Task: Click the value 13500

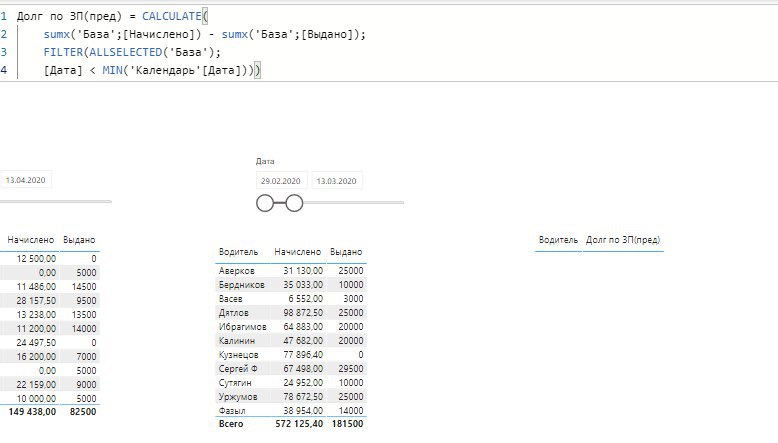Action: 84,315
